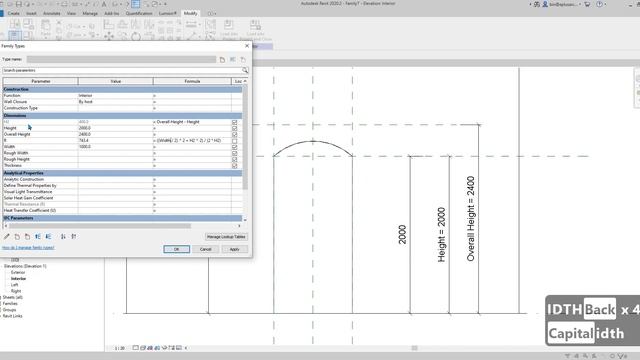Collapse the Dimensions parameter group
The image size is (640, 360).
pyautogui.click(x=122, y=116)
